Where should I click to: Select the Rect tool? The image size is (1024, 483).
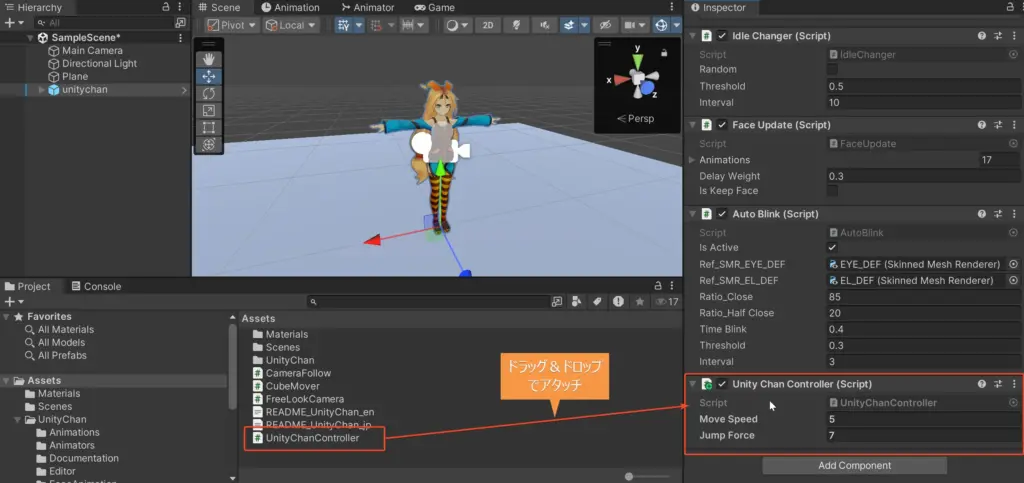point(209,128)
